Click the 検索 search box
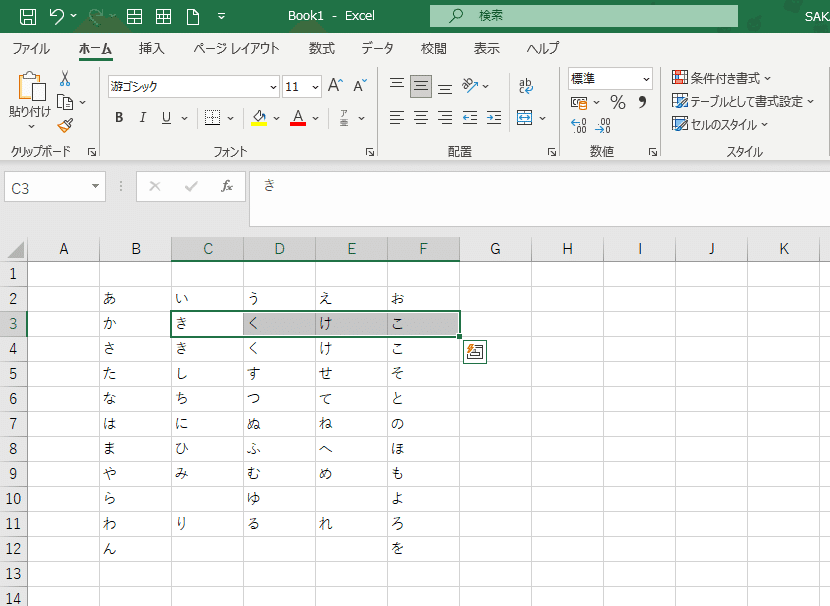Screen dimensions: 830x606 tap(584, 16)
